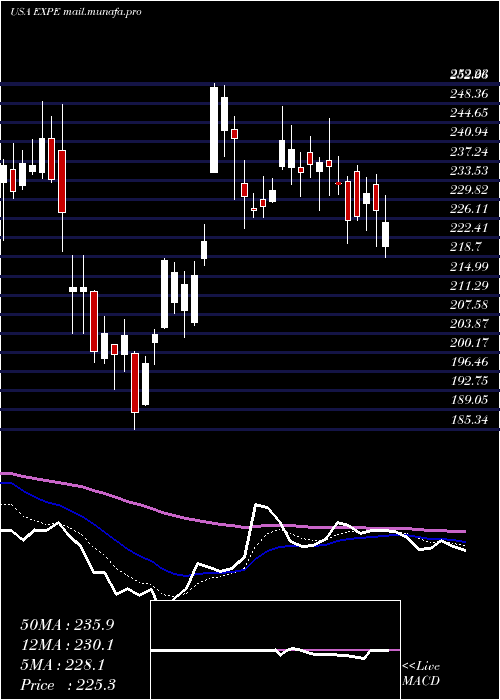Screen dimensions: 500x700
Task: Select the 214.99 price axis label
Action: pyautogui.click(x=469, y=267)
